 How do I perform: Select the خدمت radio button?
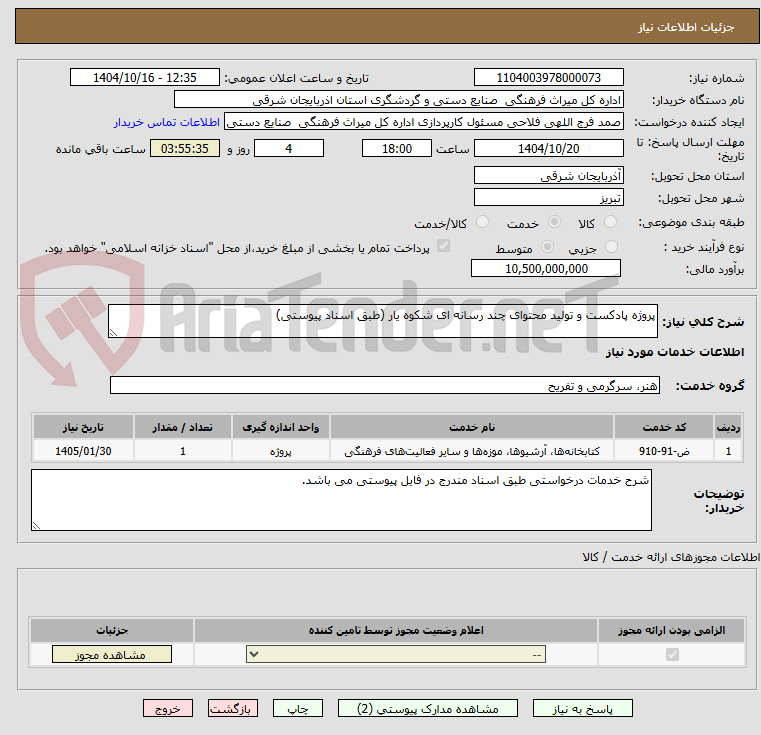click(554, 222)
